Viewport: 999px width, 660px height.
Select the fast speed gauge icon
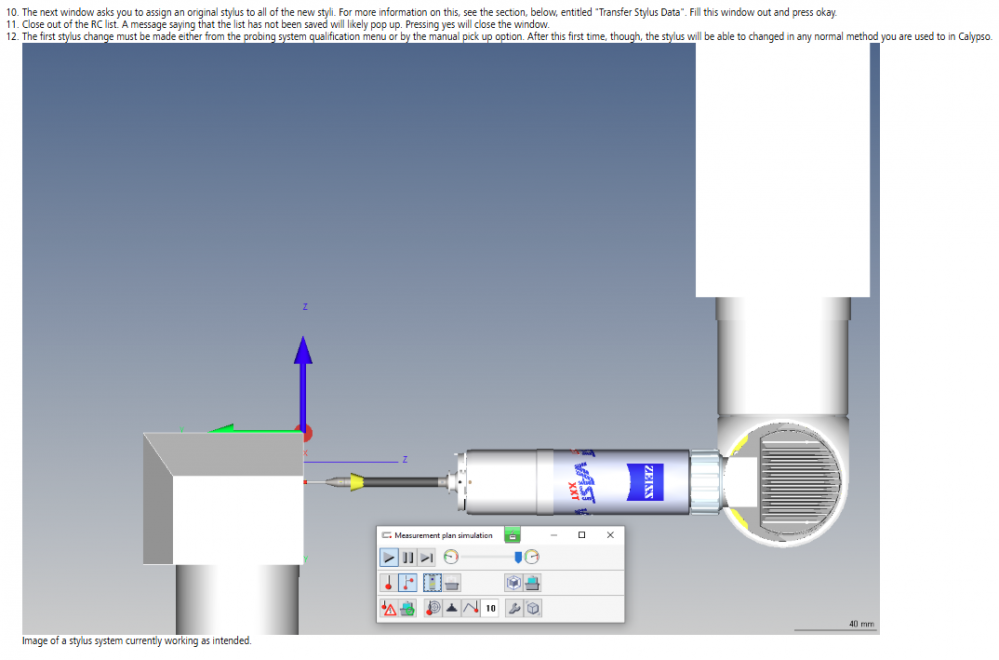531,557
